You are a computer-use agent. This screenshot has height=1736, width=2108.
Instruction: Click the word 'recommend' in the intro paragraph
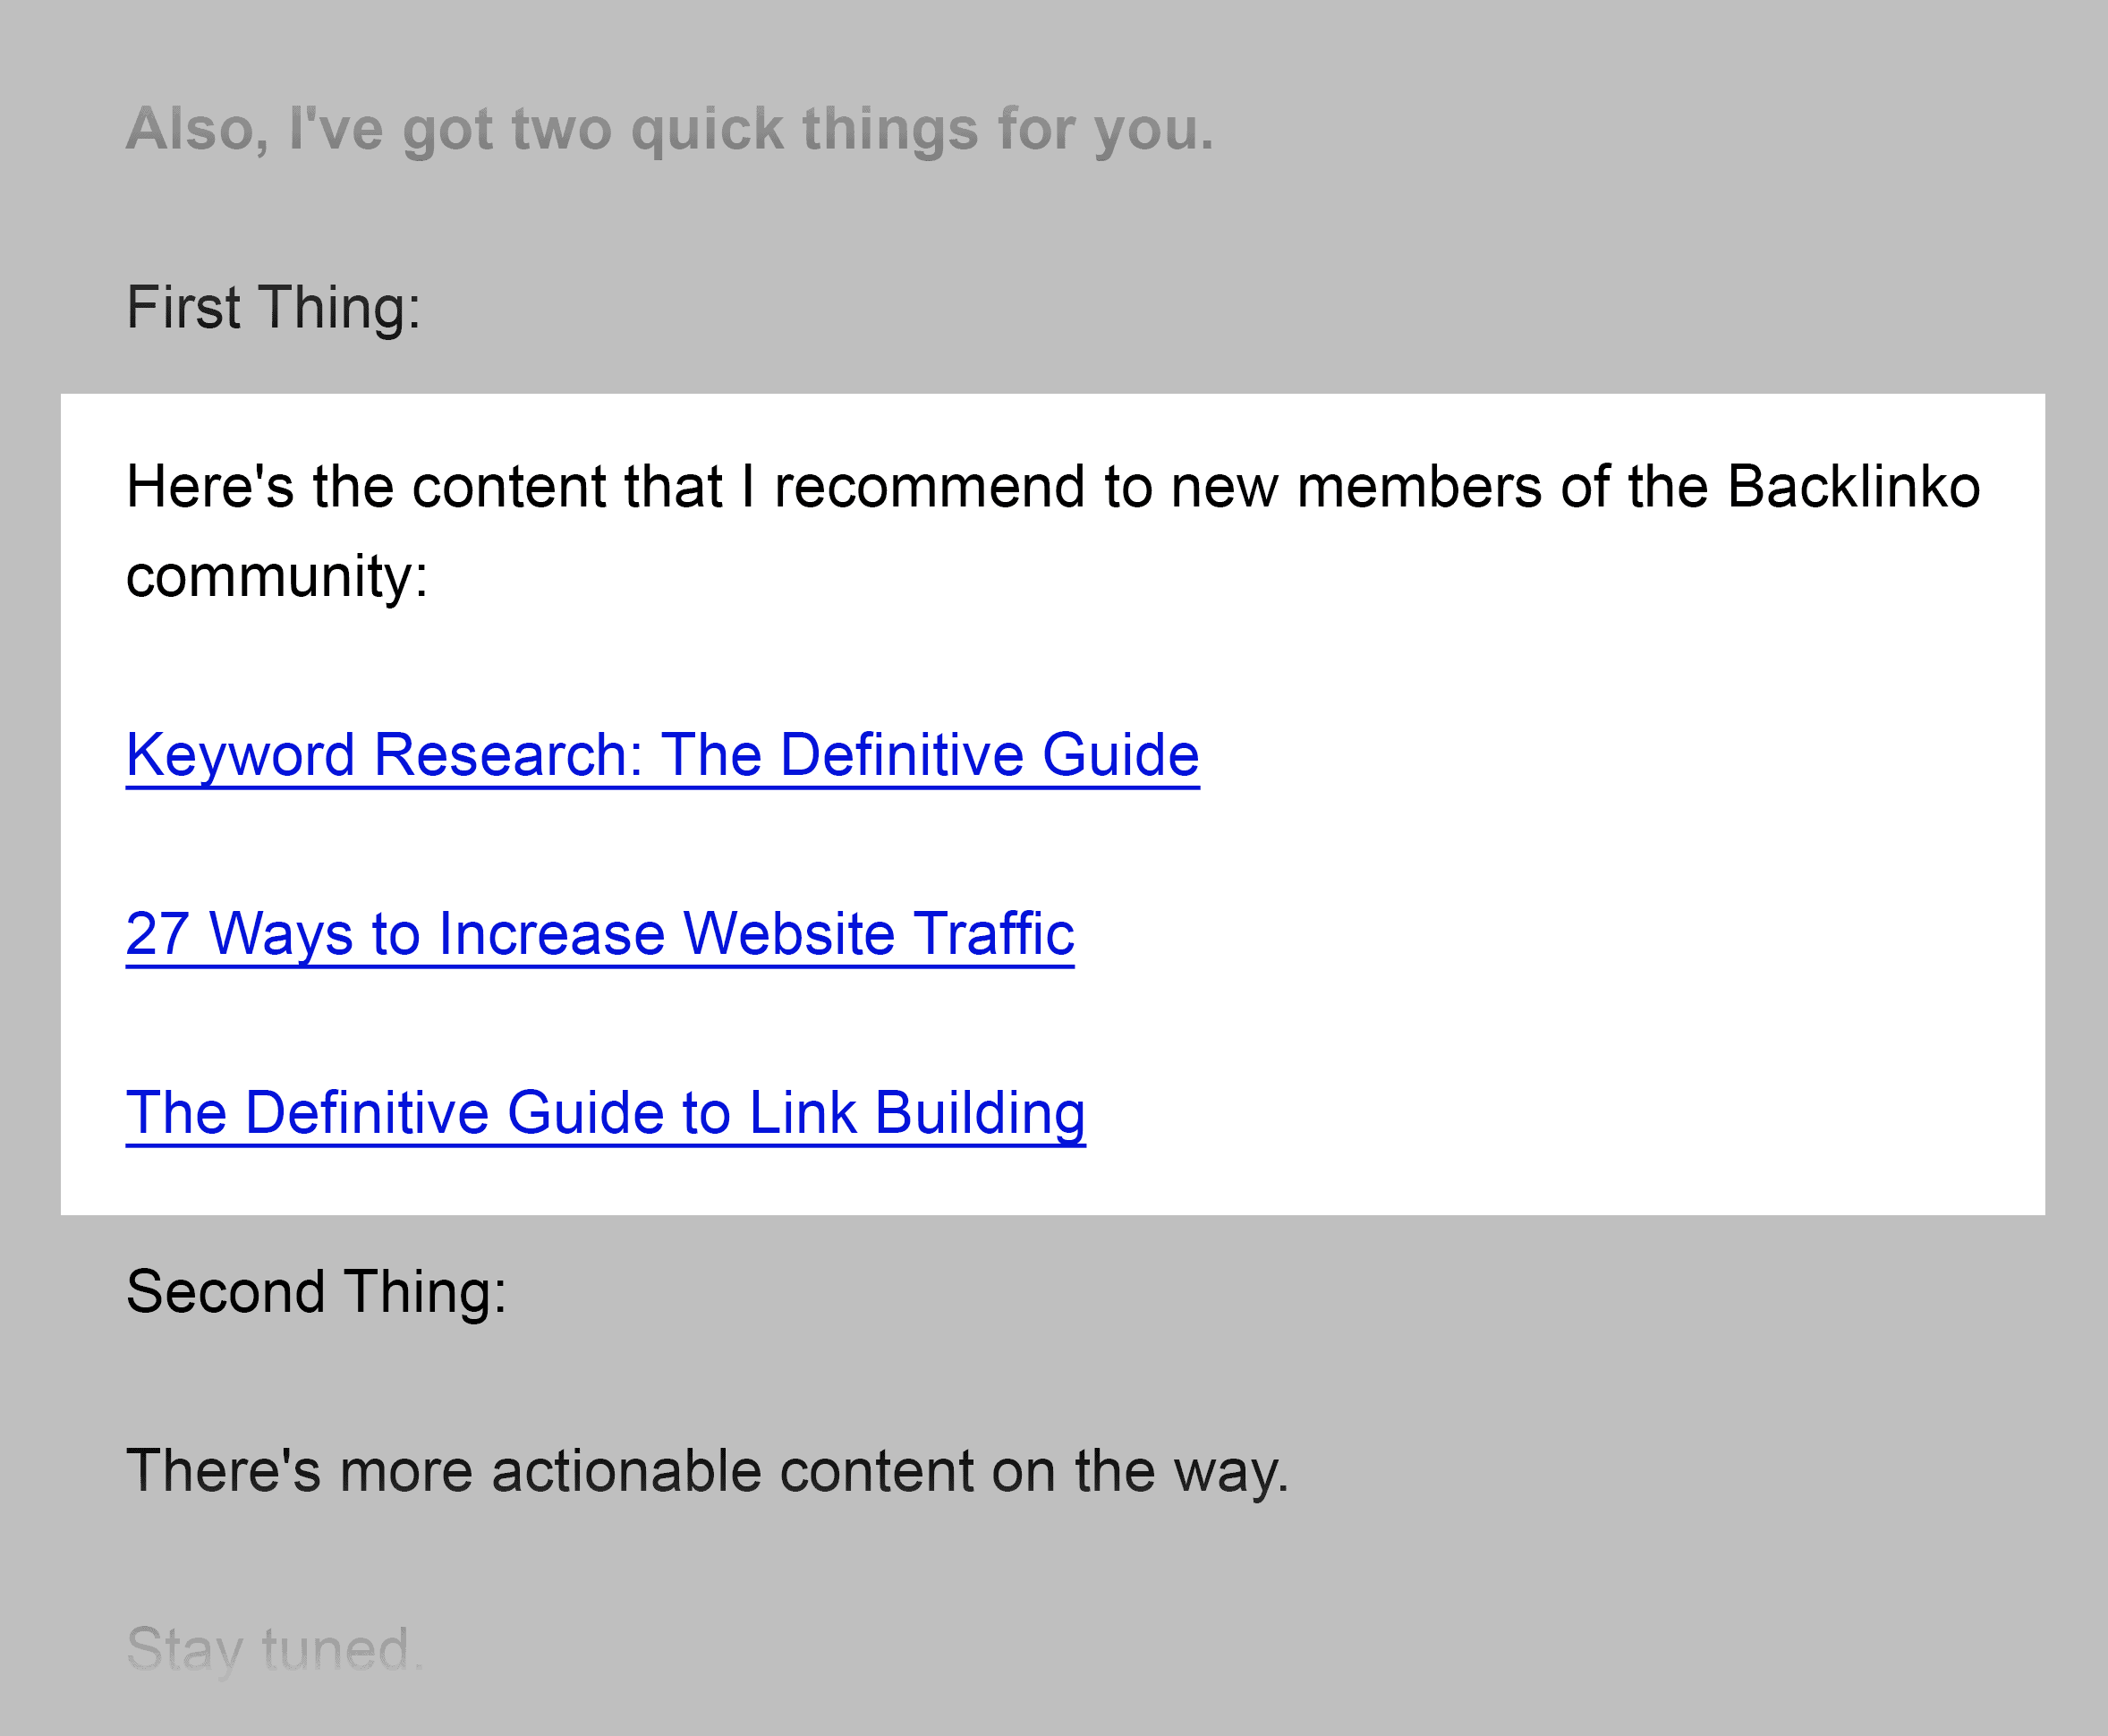pyautogui.click(x=930, y=487)
